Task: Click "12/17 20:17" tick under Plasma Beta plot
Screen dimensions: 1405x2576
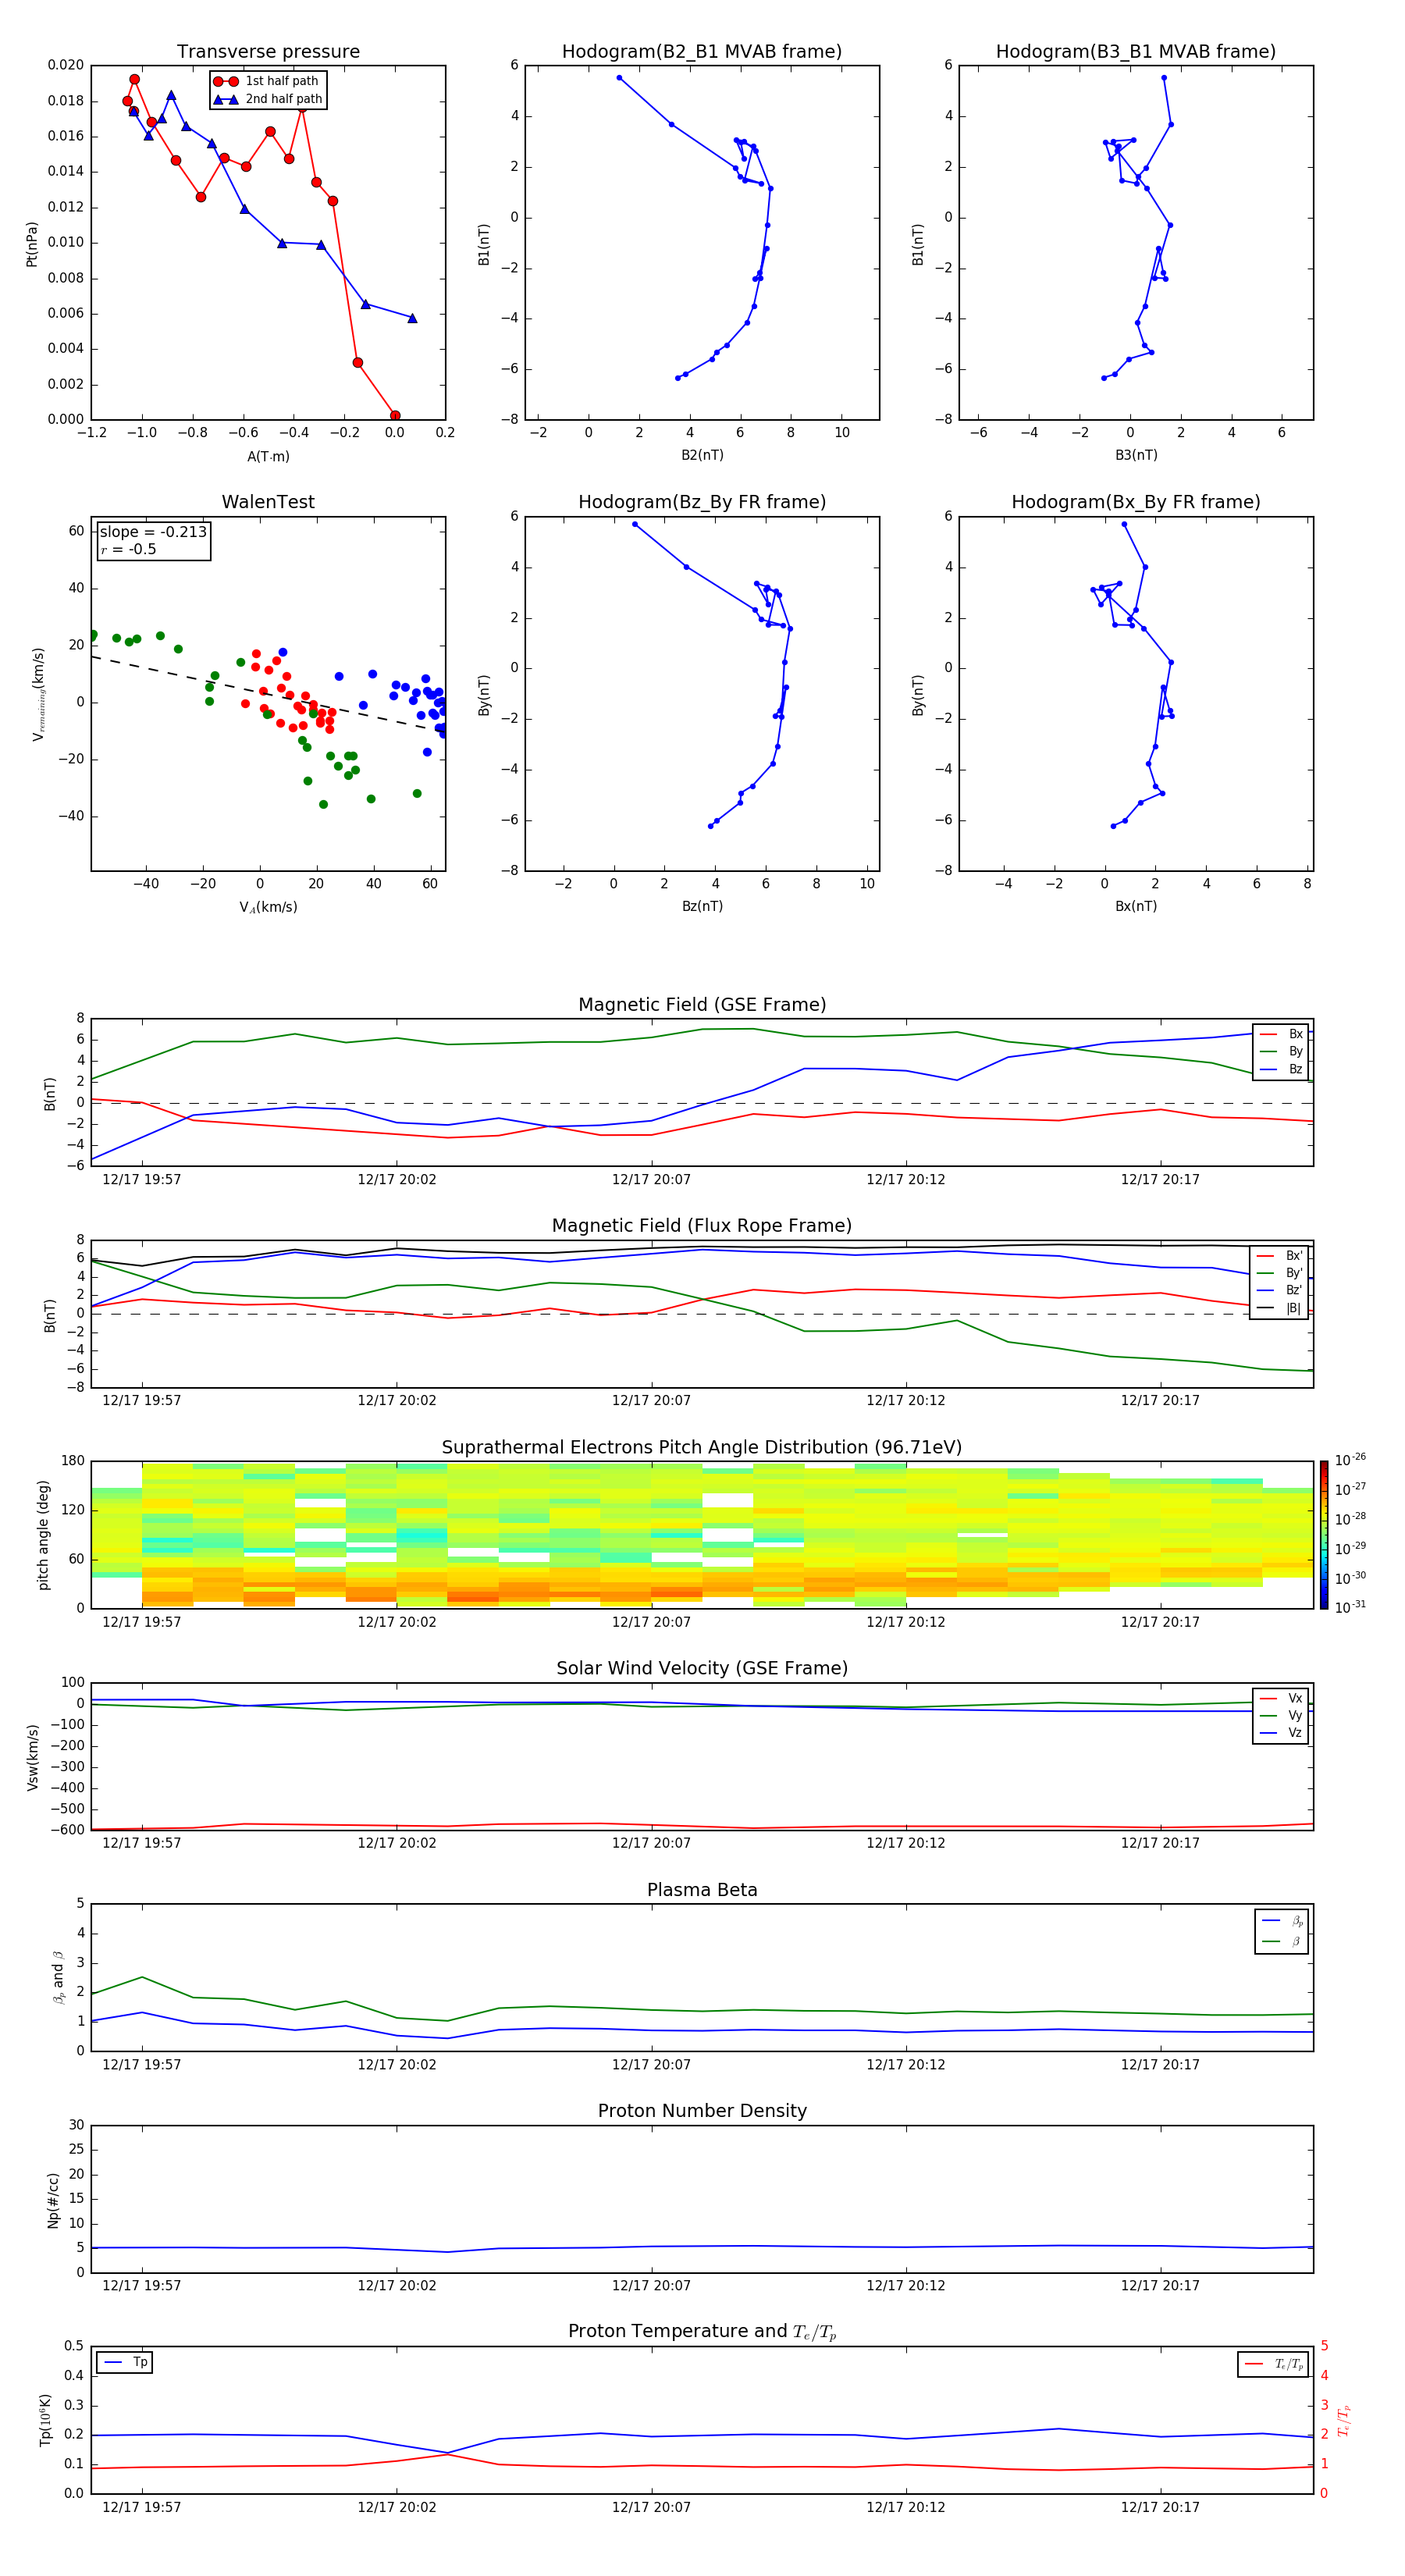Action: 1160,2065
